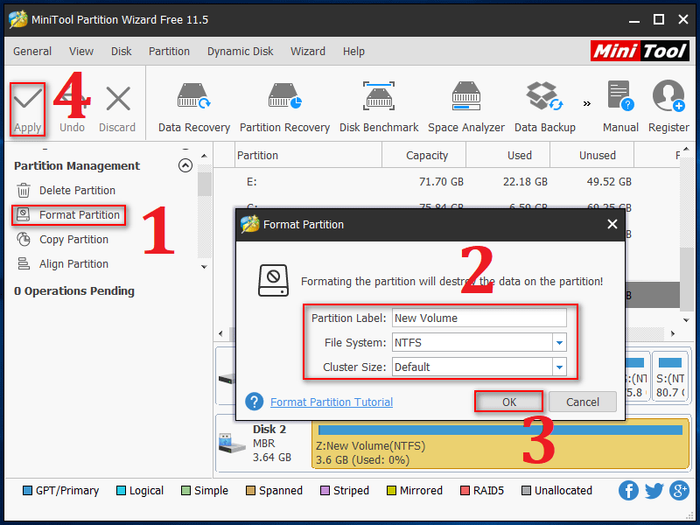Select Align Partition in sidebar
The width and height of the screenshot is (700, 525).
tap(63, 264)
